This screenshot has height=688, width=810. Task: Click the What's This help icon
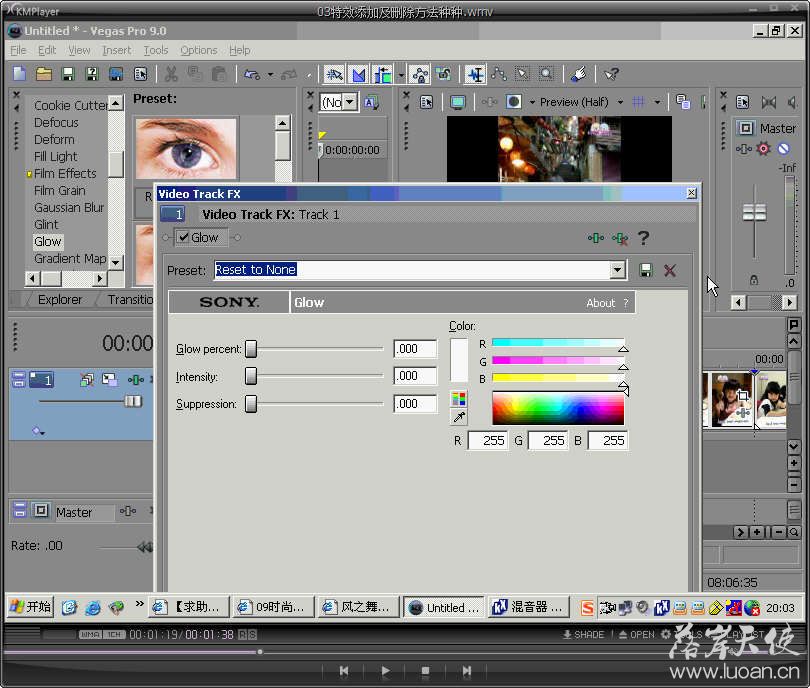point(611,74)
